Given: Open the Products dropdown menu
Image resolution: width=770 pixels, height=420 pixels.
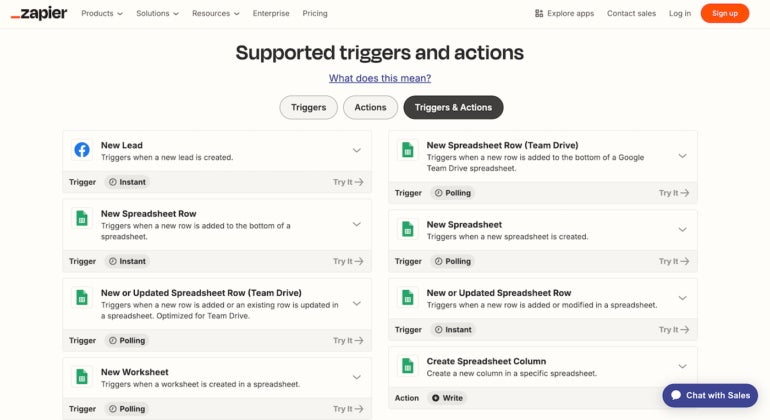Looking at the screenshot, I should pos(102,13).
